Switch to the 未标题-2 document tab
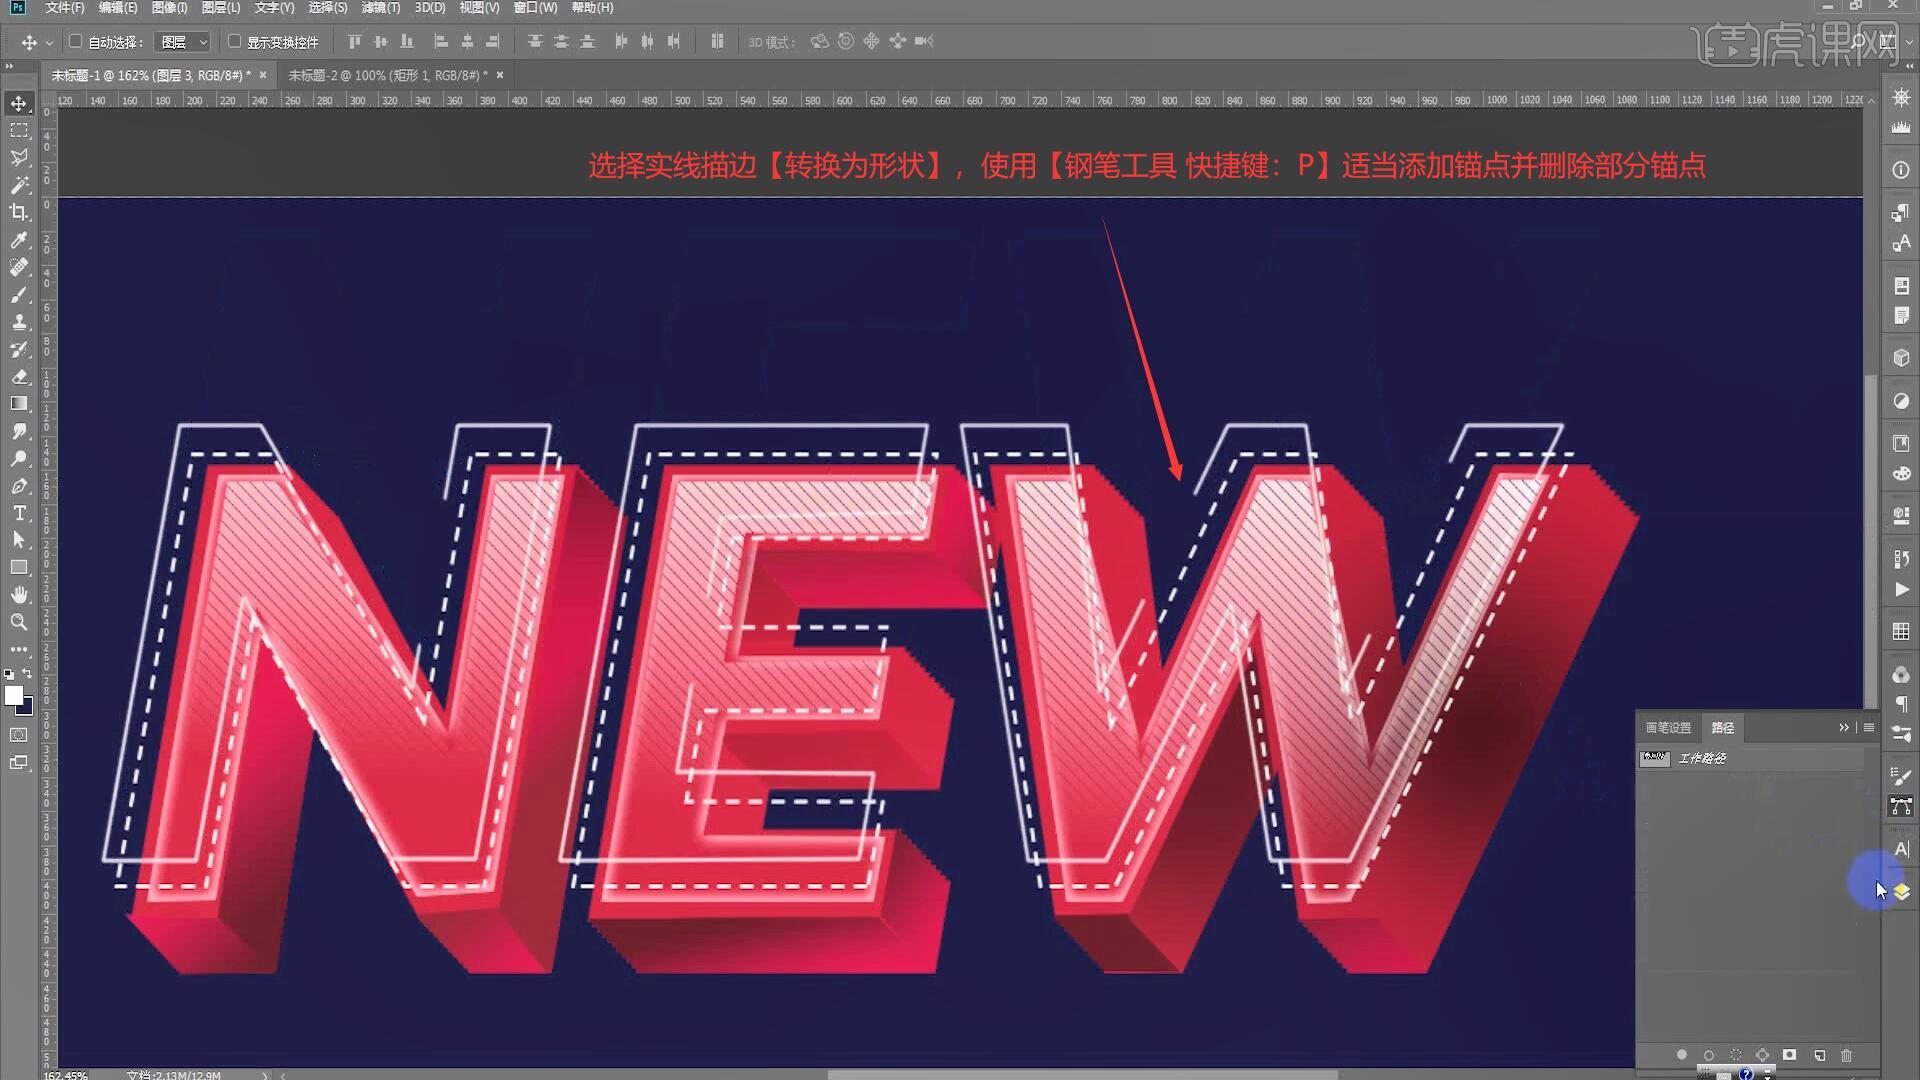1920x1080 pixels. (x=387, y=75)
